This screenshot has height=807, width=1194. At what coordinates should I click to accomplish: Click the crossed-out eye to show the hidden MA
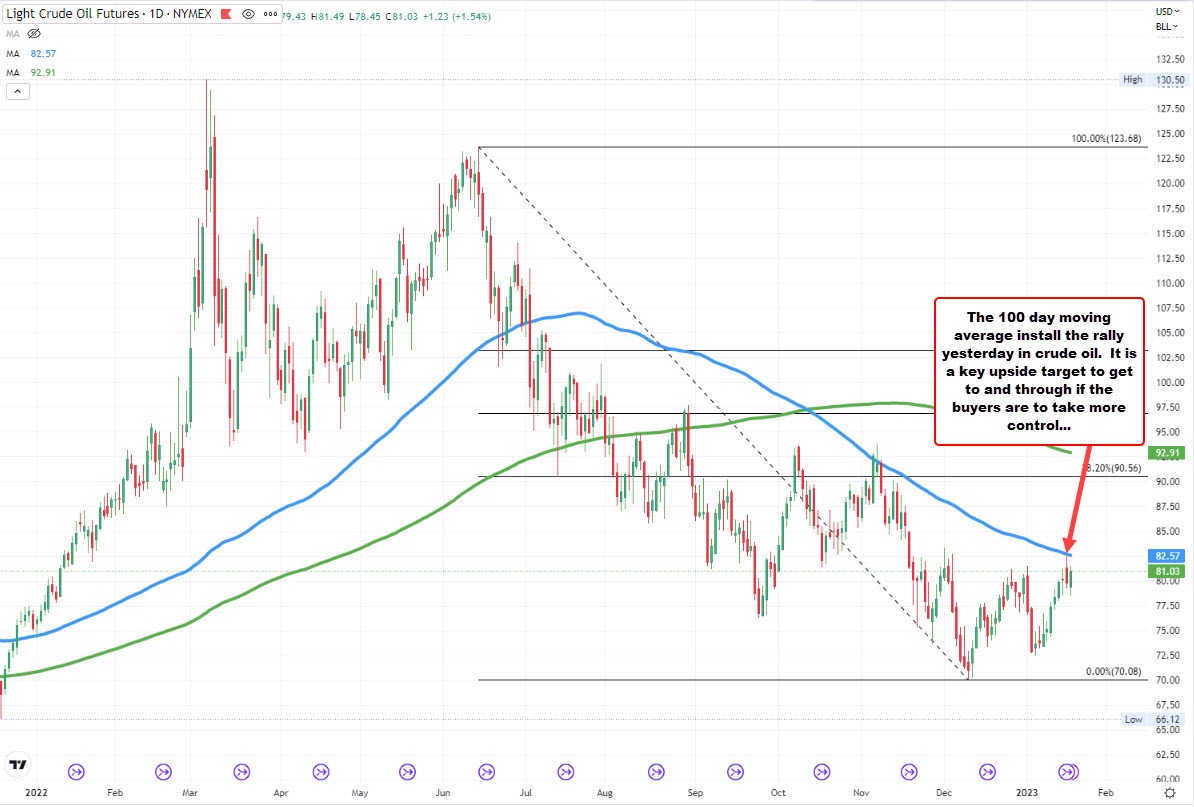pos(35,33)
